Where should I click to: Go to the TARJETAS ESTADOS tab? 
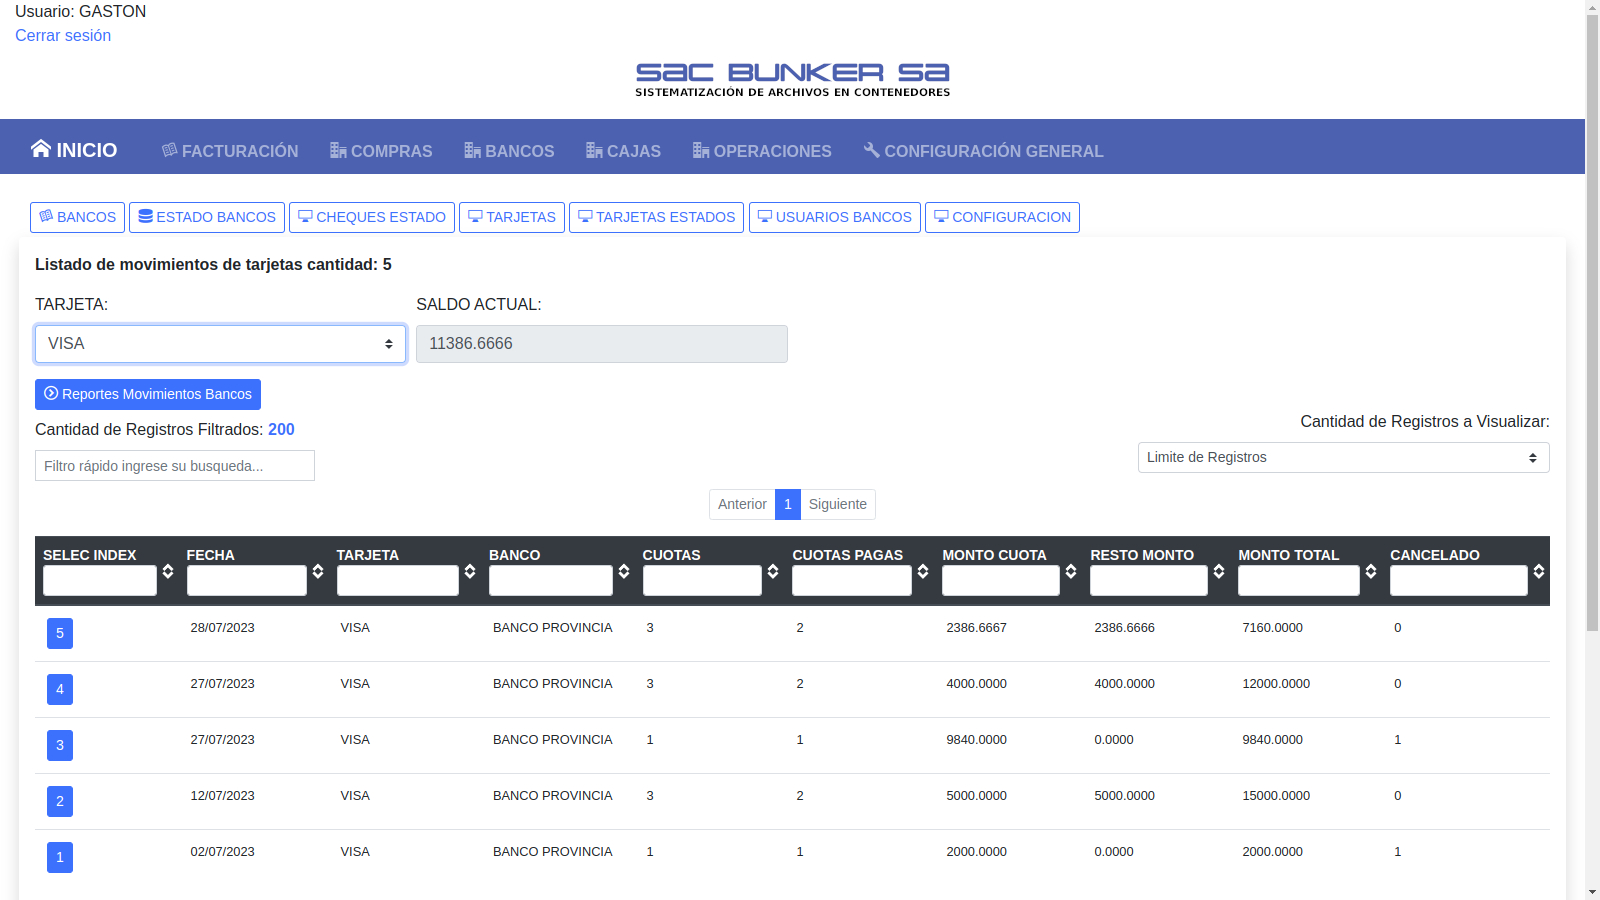pos(656,217)
